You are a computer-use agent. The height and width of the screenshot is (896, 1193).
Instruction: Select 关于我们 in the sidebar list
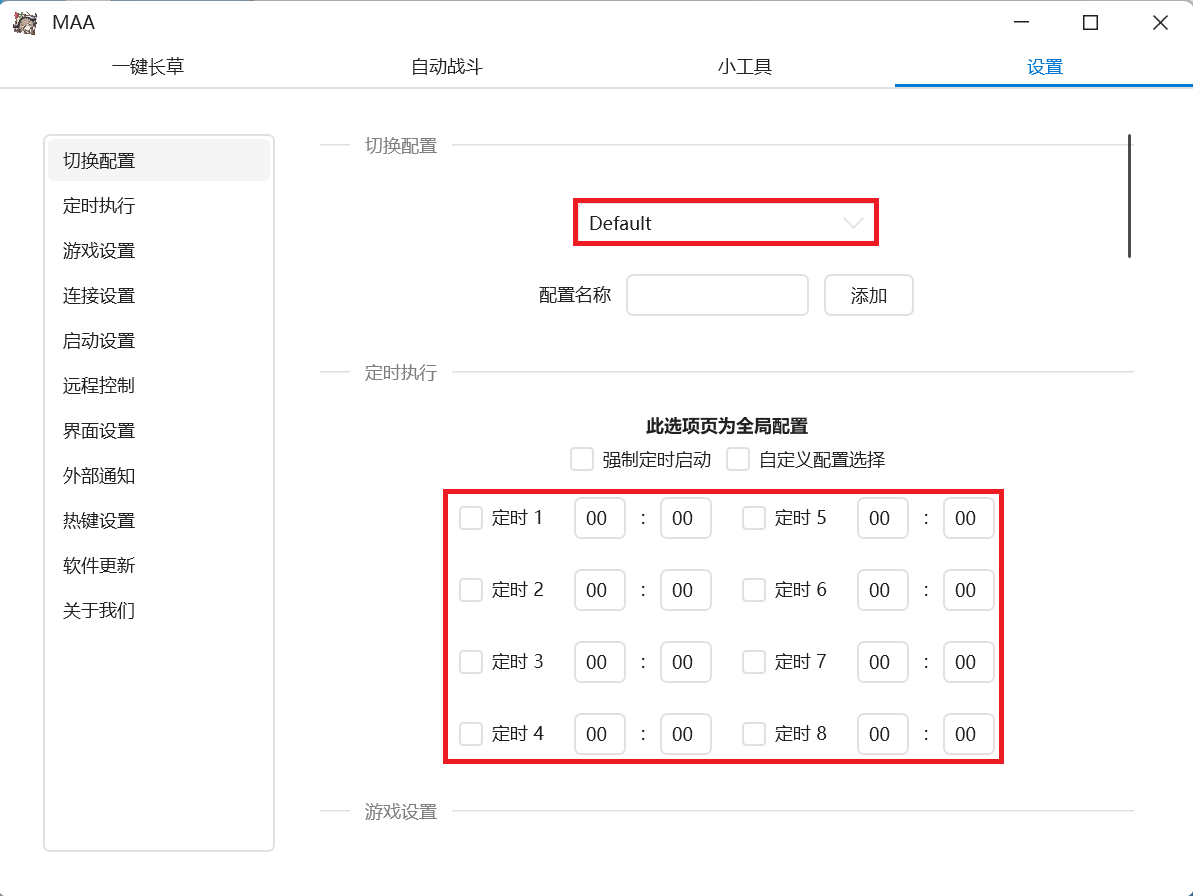[99, 611]
